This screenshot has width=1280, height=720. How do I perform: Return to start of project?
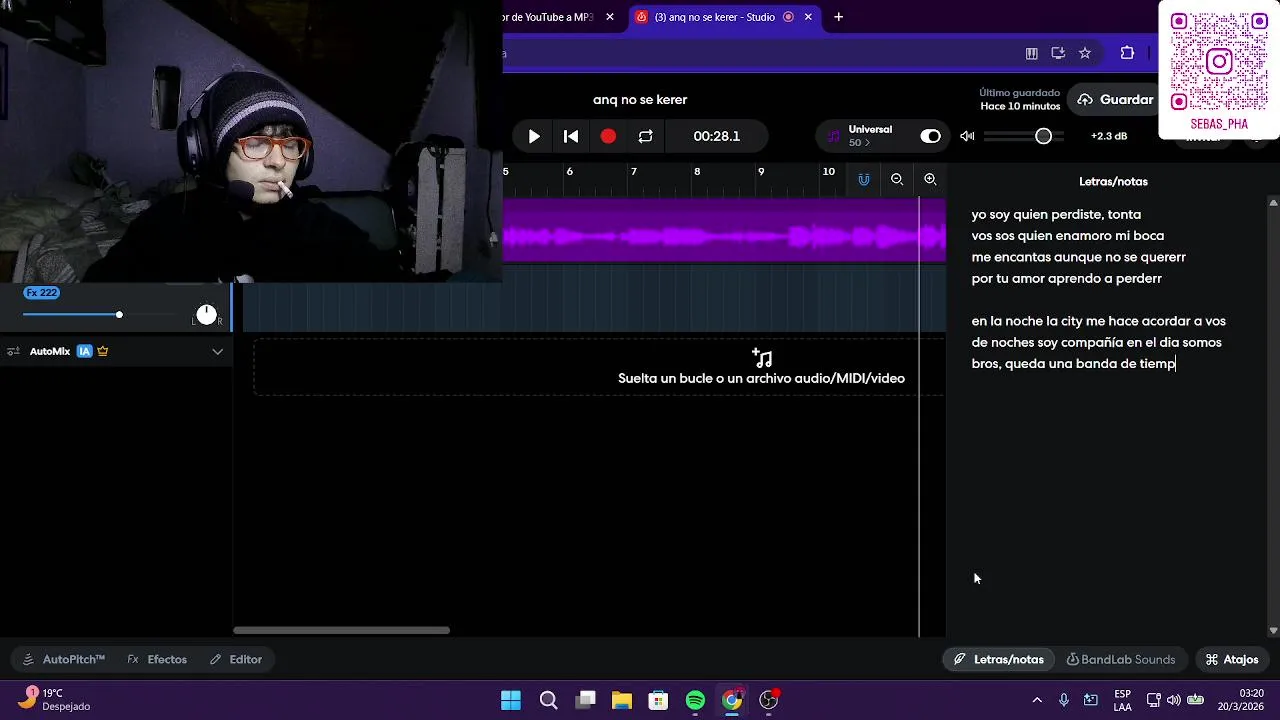(x=571, y=136)
